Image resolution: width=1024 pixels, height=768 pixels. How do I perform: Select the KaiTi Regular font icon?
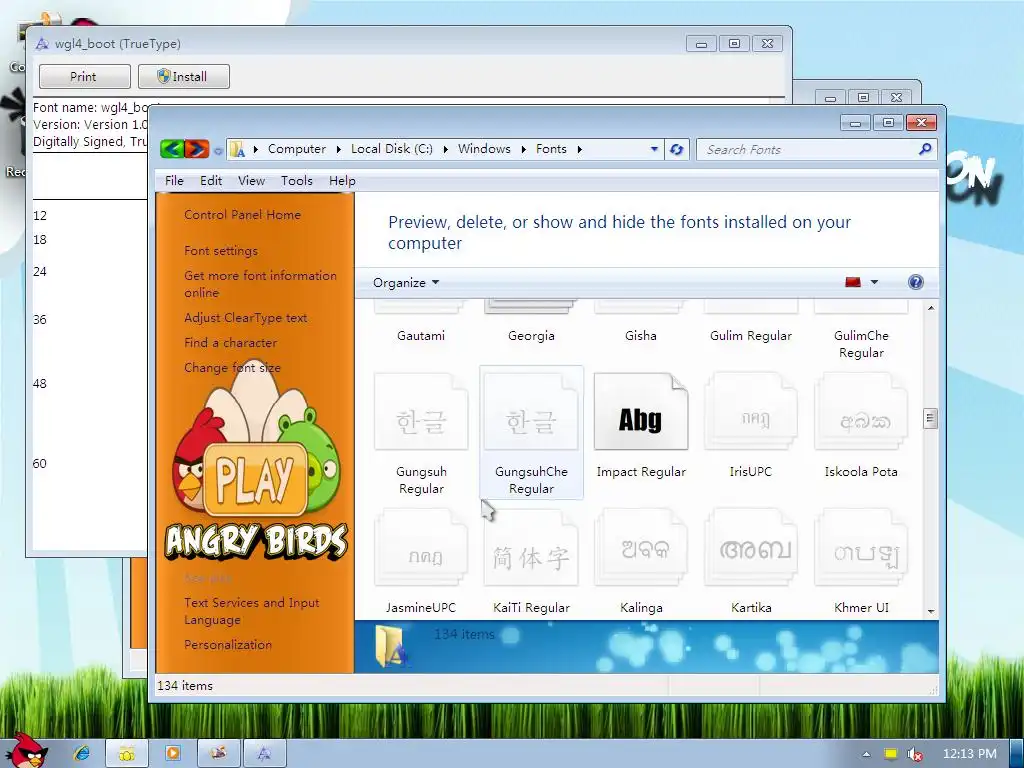click(531, 549)
